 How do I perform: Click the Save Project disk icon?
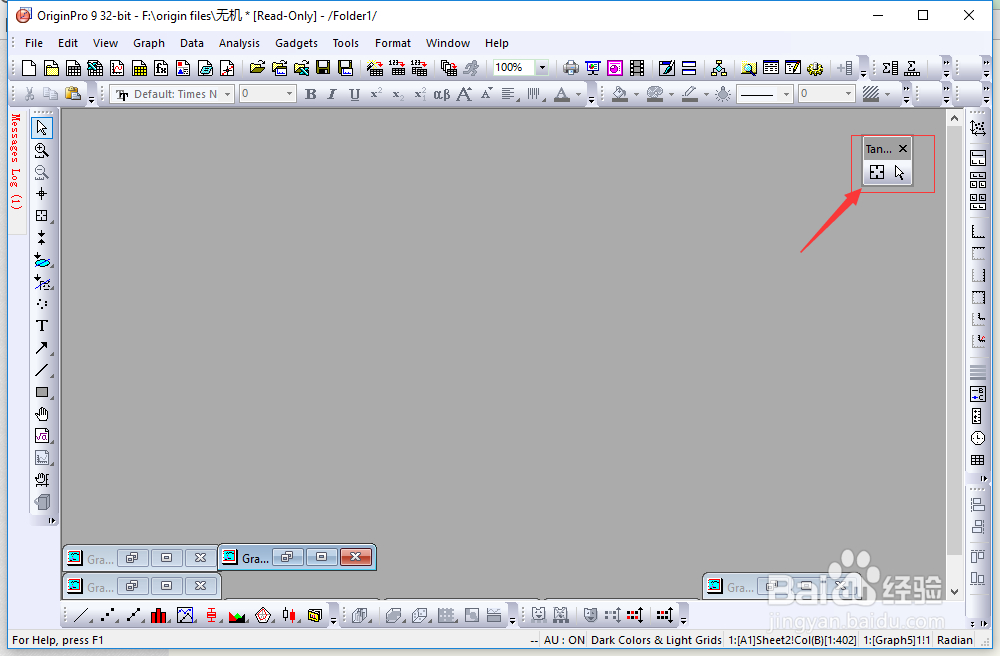point(323,68)
